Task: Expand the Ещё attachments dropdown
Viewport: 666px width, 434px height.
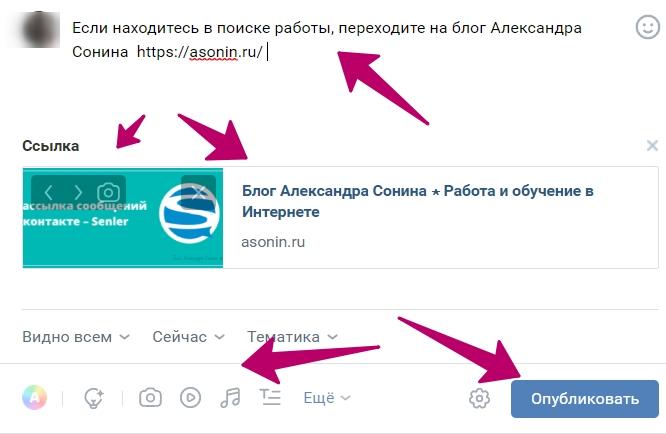Action: pos(327,398)
